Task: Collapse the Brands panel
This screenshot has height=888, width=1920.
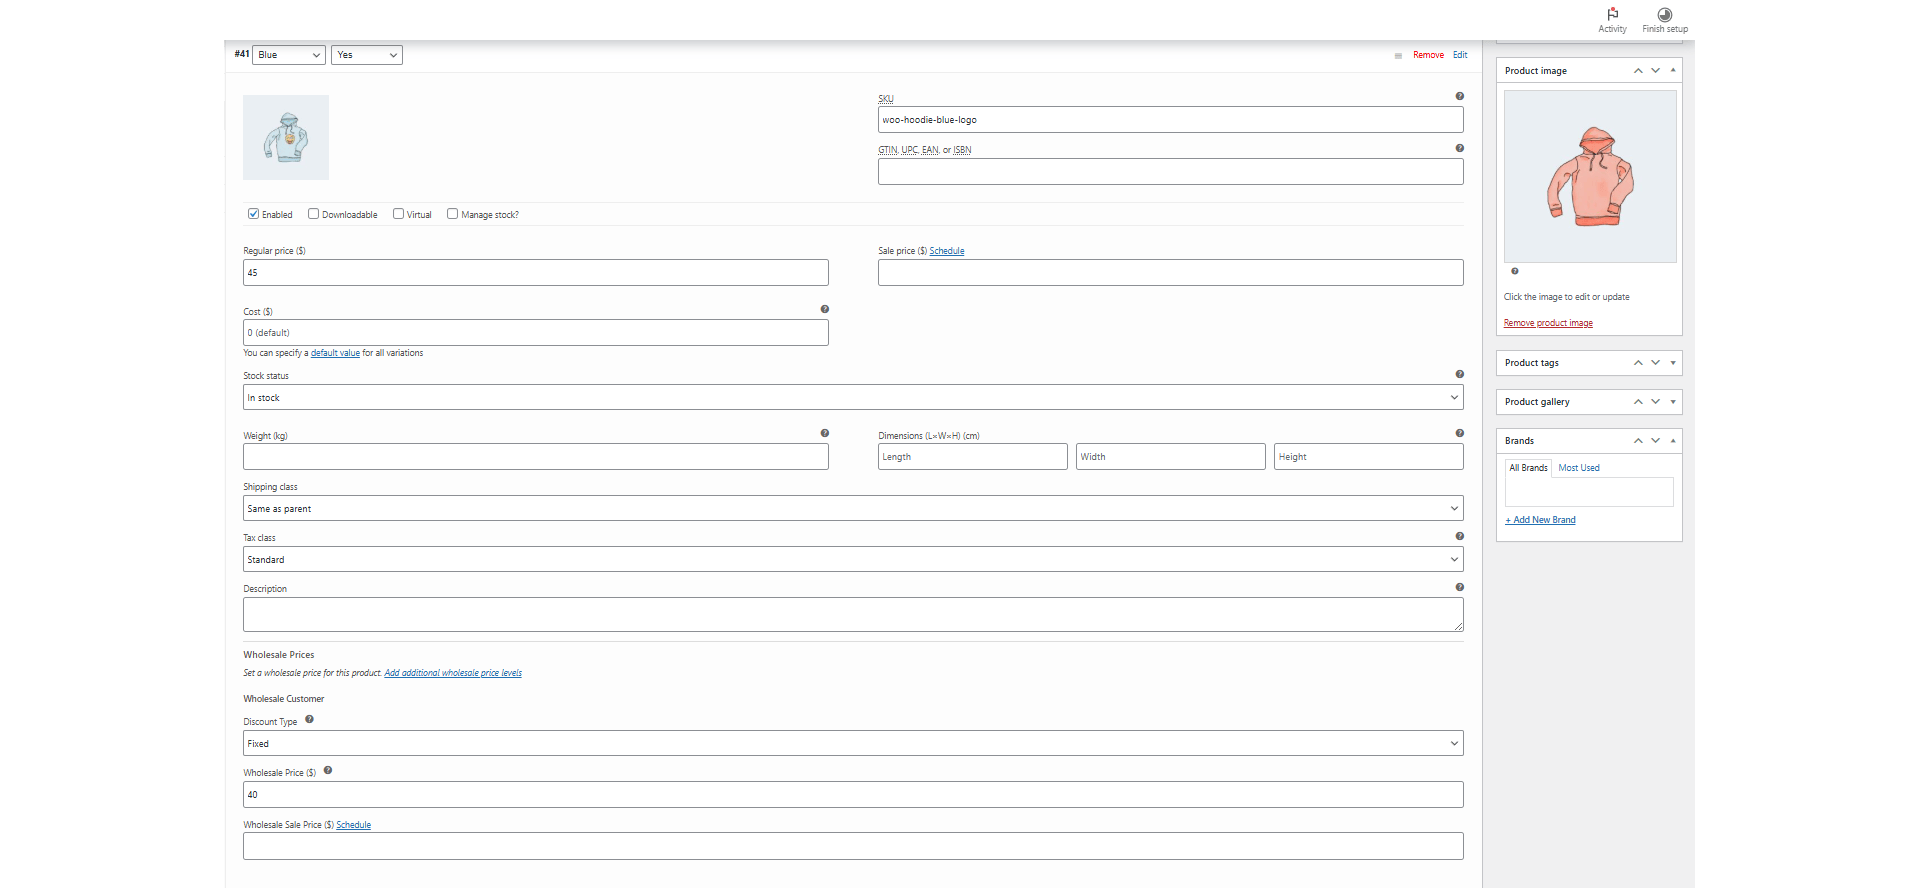Action: (1673, 441)
